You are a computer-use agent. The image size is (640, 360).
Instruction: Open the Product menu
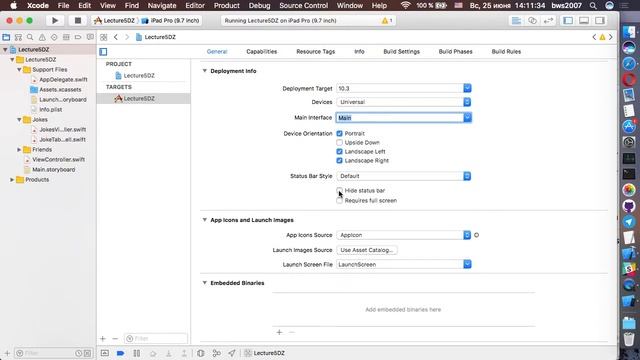click(227, 5)
